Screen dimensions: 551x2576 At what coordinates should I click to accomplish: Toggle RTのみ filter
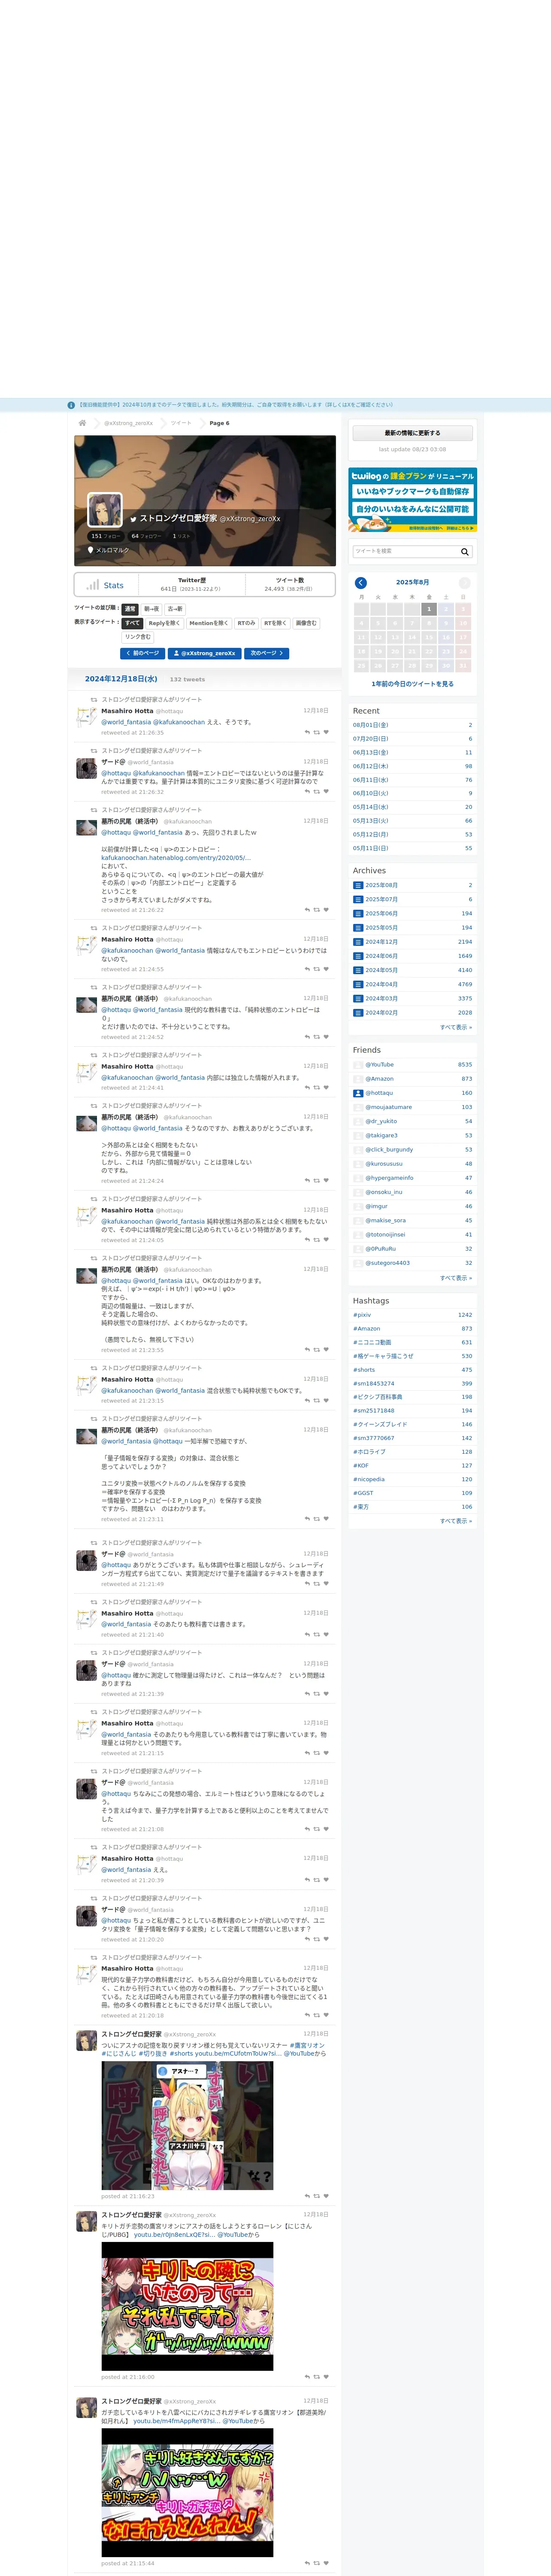246,623
